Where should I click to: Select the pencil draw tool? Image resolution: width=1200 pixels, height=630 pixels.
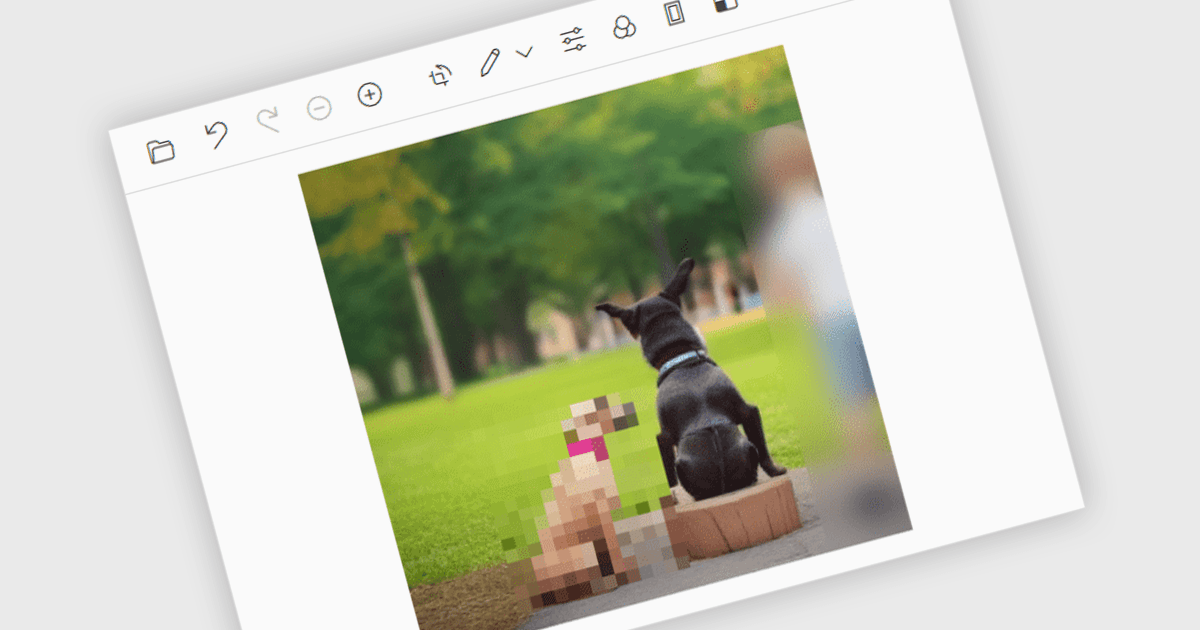point(490,62)
